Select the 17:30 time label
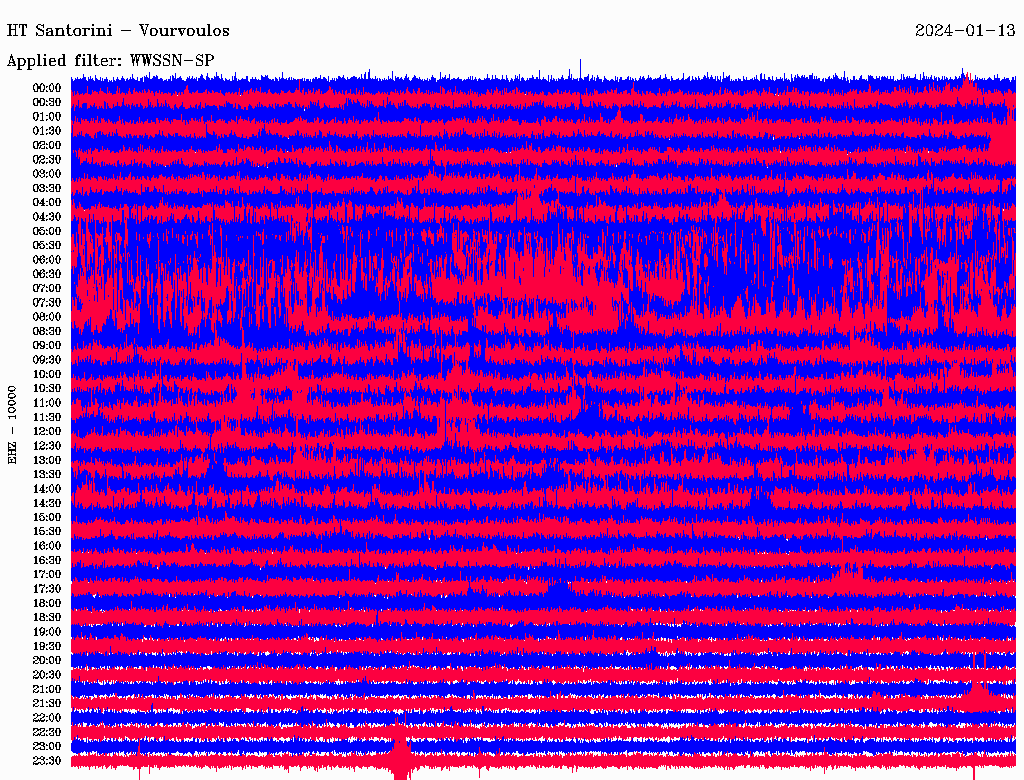1024x780 pixels. pos(47,589)
